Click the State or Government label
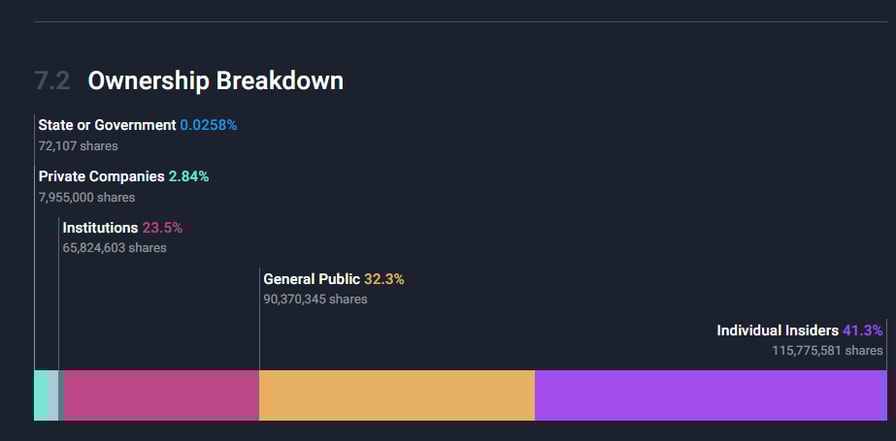The height and width of the screenshot is (441, 896). pyautogui.click(x=107, y=126)
